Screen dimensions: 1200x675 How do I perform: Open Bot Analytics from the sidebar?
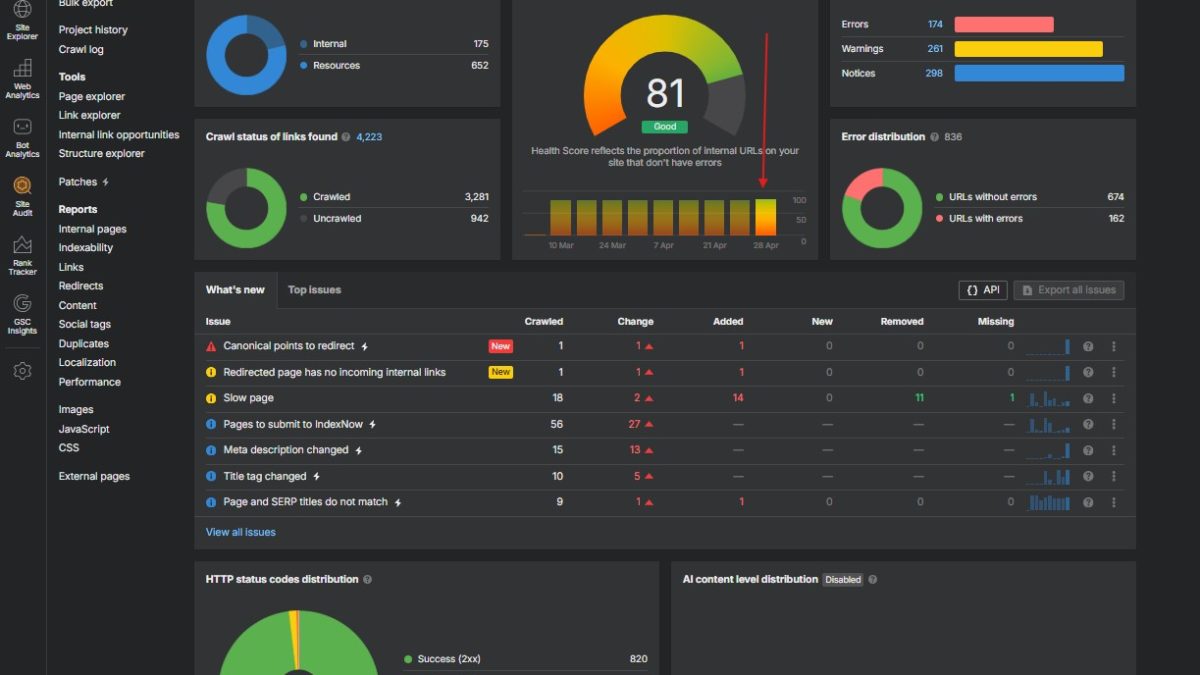(22, 138)
